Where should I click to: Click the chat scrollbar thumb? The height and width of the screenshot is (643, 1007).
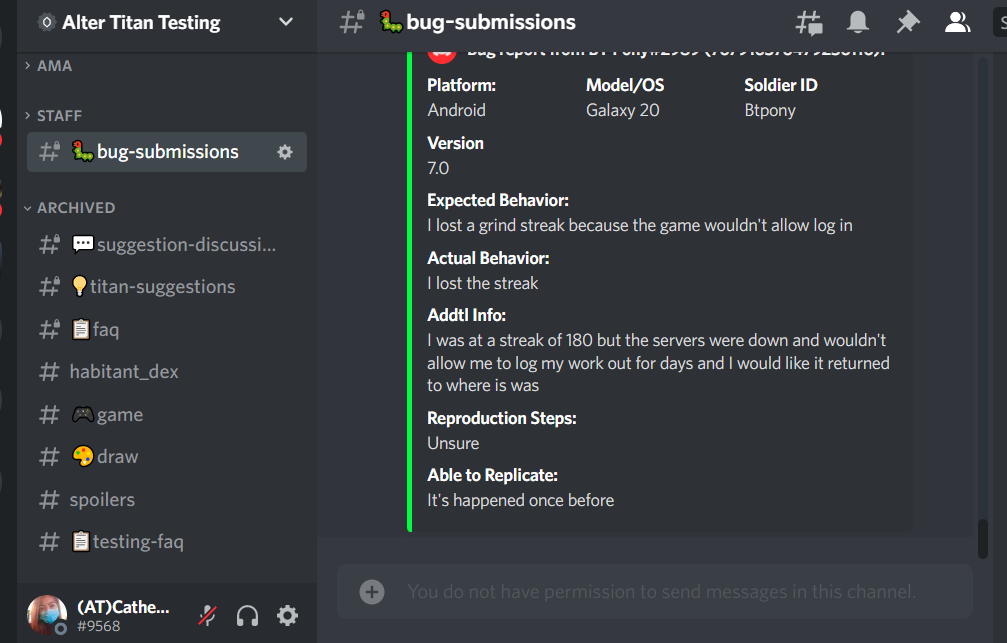click(983, 538)
